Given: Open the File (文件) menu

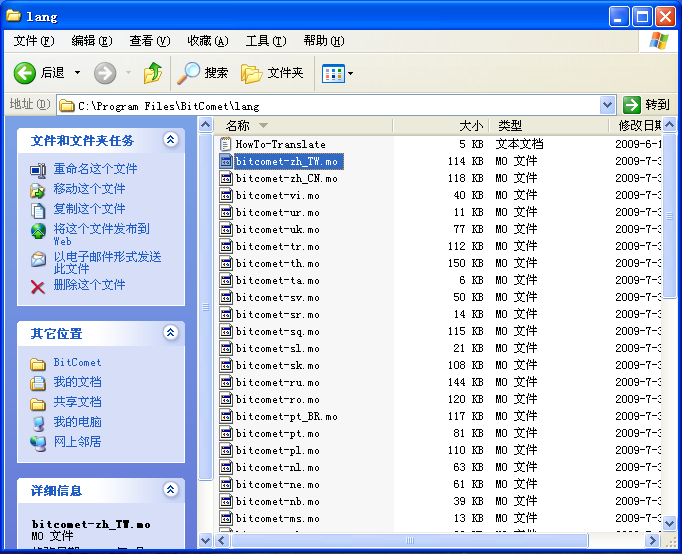Looking at the screenshot, I should tap(34, 41).
